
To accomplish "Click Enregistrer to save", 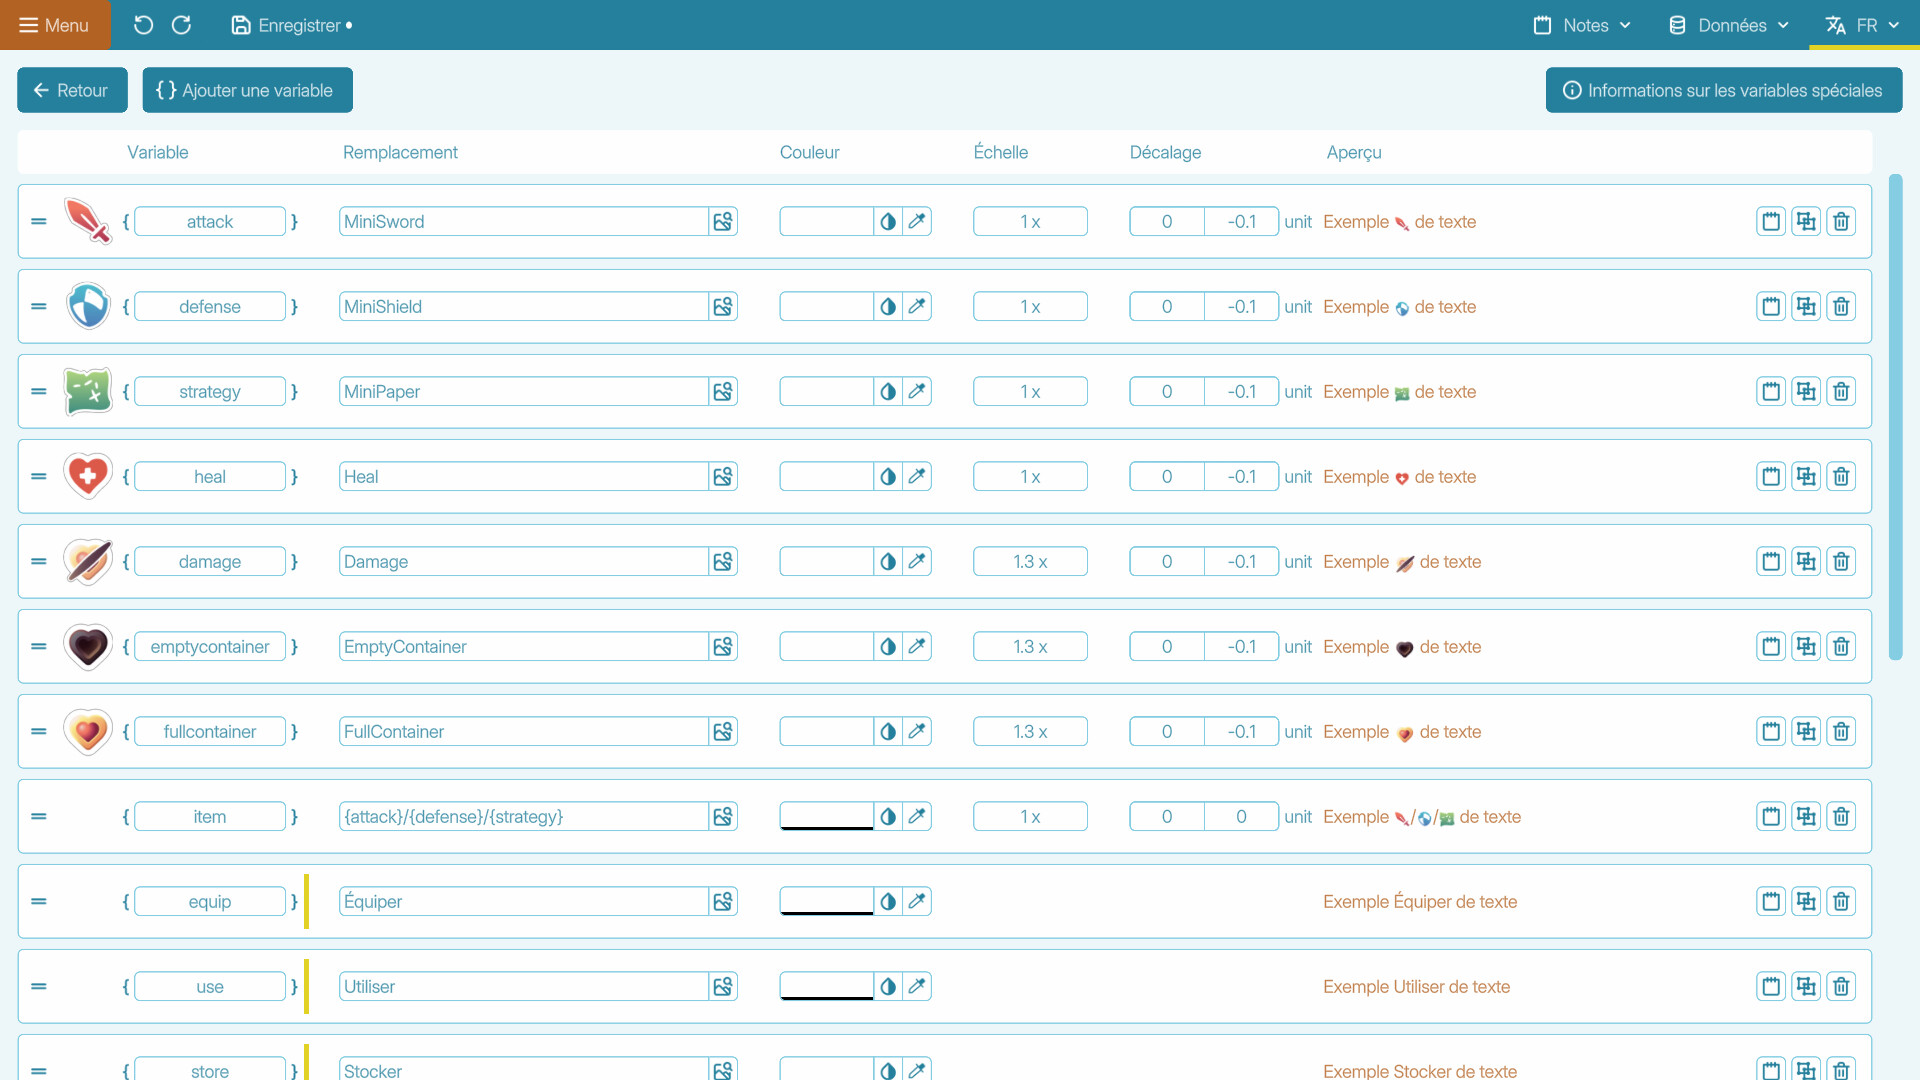I will [x=291, y=25].
